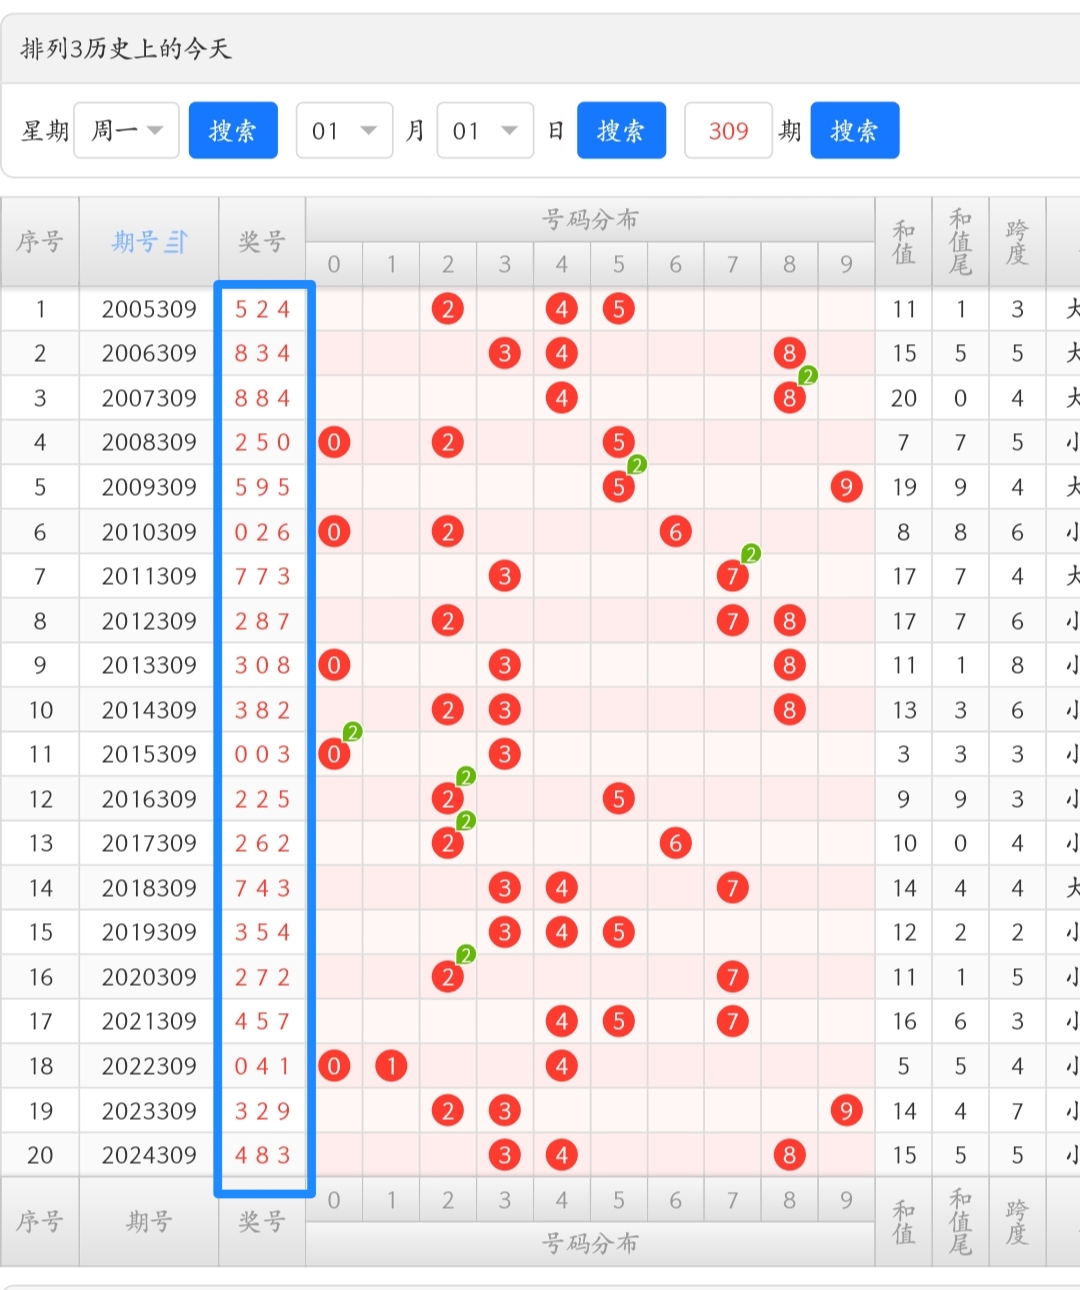Screen dimensions: 1080x1290
Task: Click 和值 value 19 in row 2009309
Action: pos(904,487)
